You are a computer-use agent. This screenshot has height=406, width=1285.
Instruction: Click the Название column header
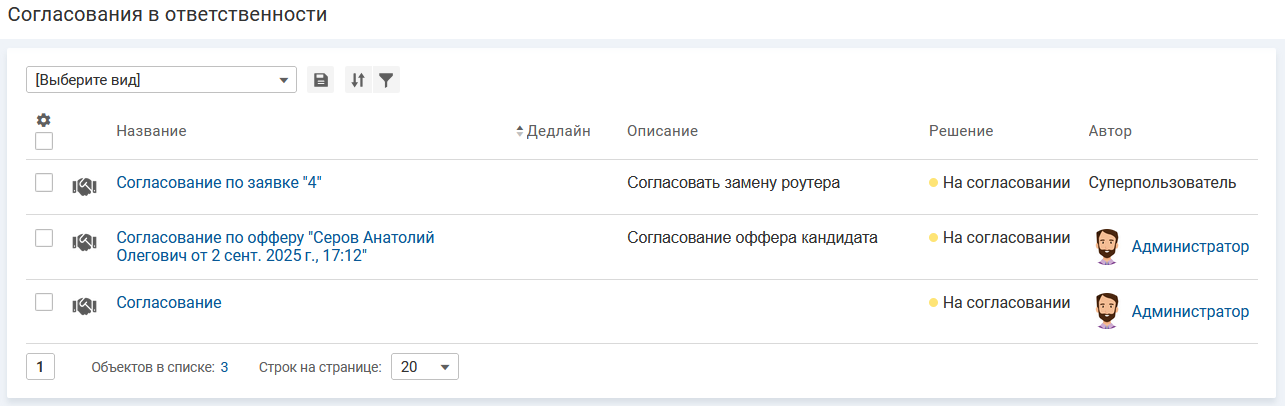pyautogui.click(x=151, y=131)
